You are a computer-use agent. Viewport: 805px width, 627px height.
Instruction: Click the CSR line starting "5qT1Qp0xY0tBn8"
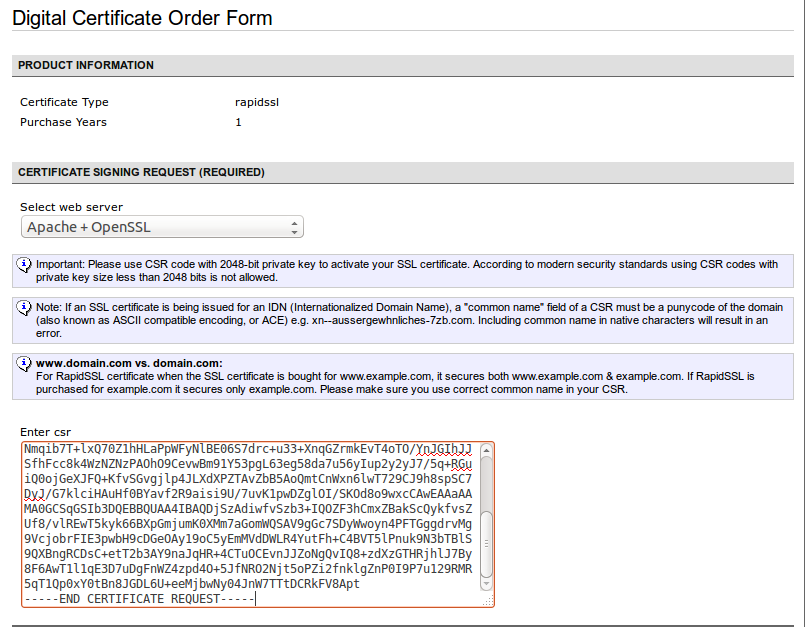(192, 584)
